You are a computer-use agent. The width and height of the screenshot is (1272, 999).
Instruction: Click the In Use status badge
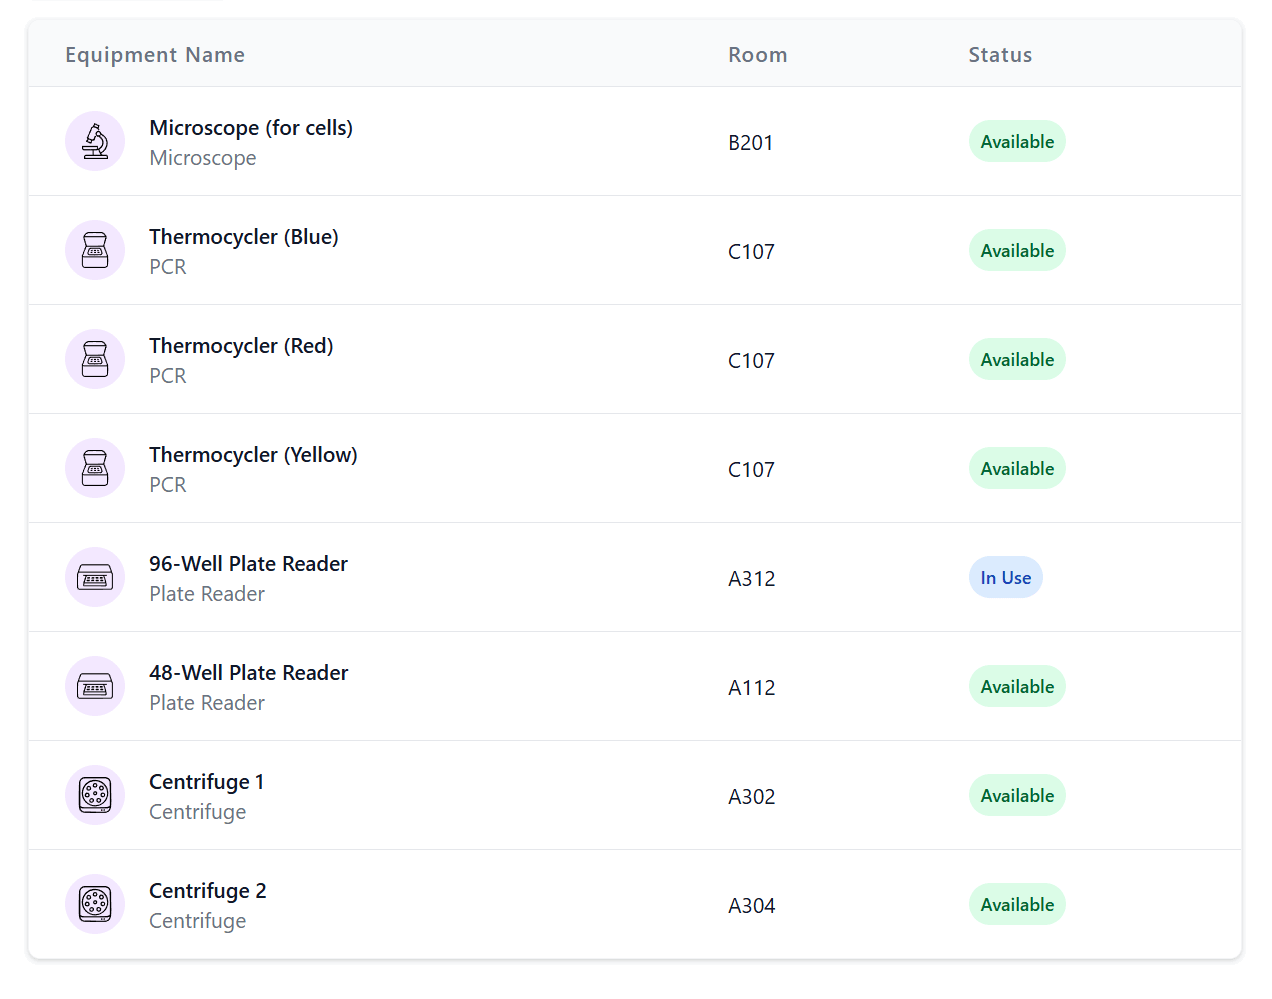[1005, 577]
